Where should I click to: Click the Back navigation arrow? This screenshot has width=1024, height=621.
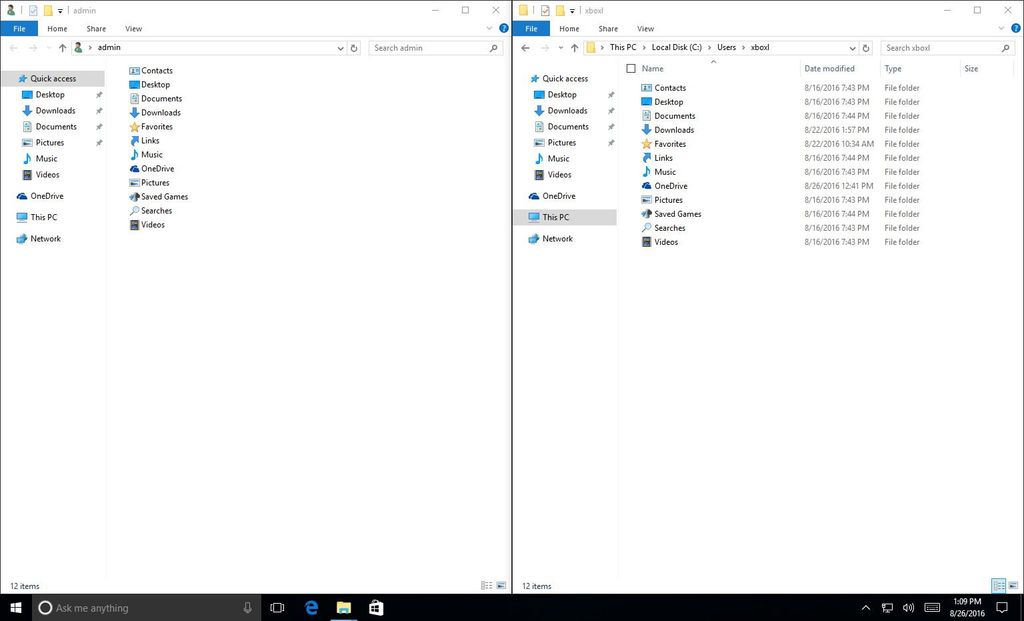tap(525, 47)
